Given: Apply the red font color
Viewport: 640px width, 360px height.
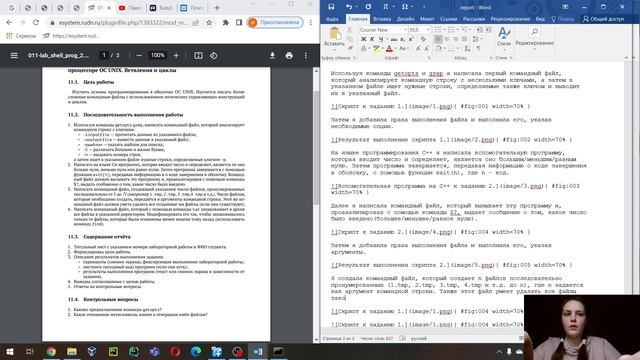Looking at the screenshot, I should tap(389, 49).
